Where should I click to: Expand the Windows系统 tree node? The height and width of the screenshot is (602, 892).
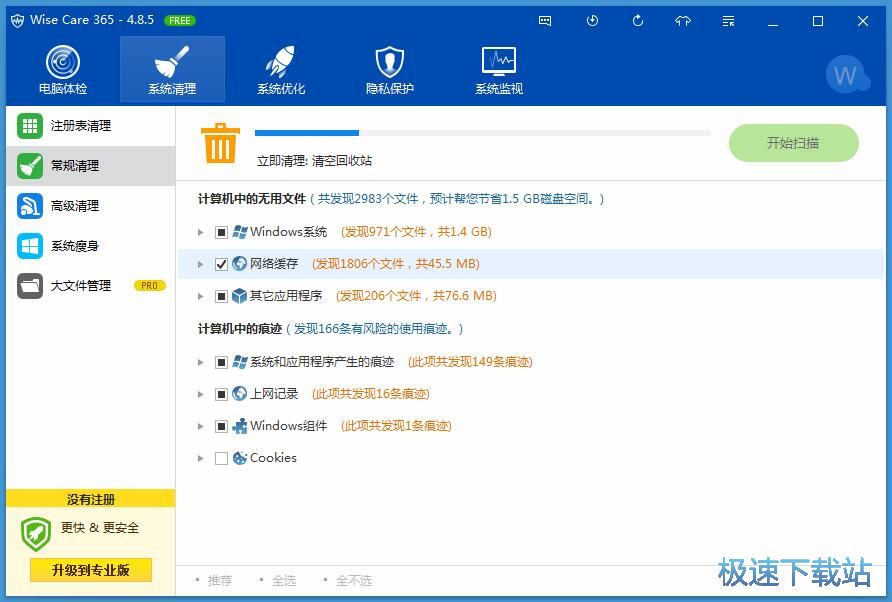coord(200,232)
